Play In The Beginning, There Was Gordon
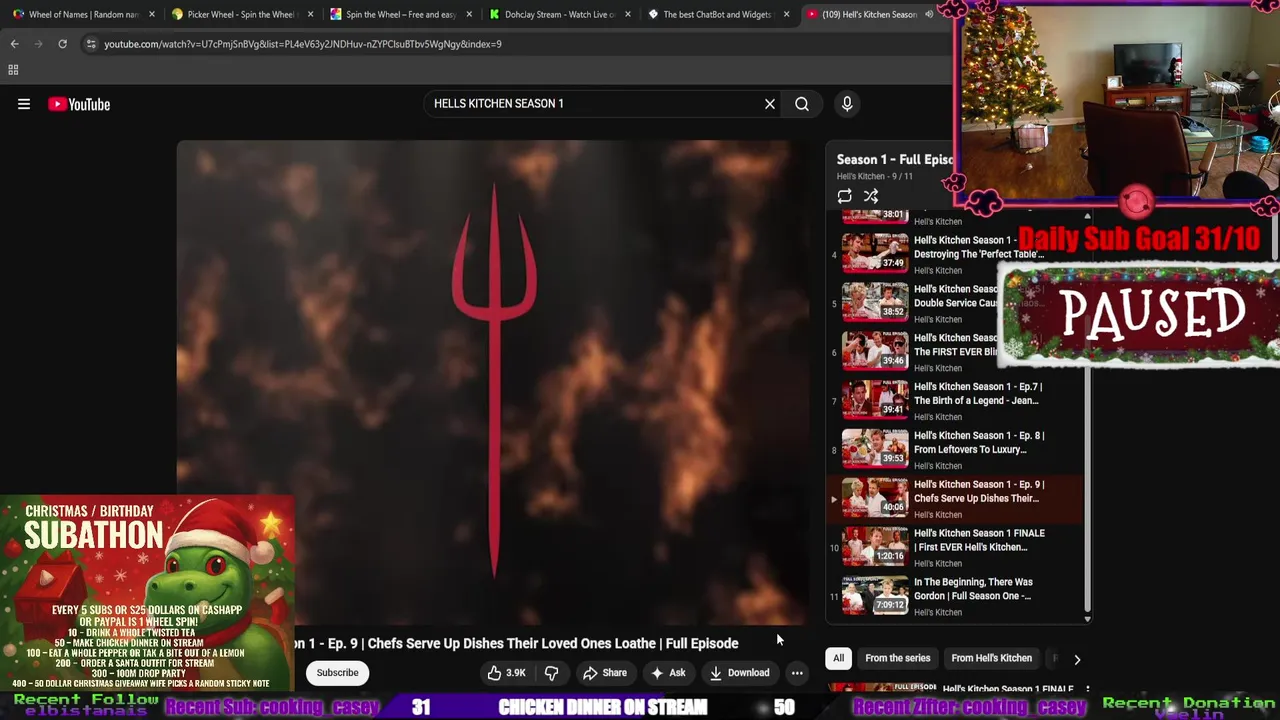Screen dimensions: 1280x720 point(955,595)
